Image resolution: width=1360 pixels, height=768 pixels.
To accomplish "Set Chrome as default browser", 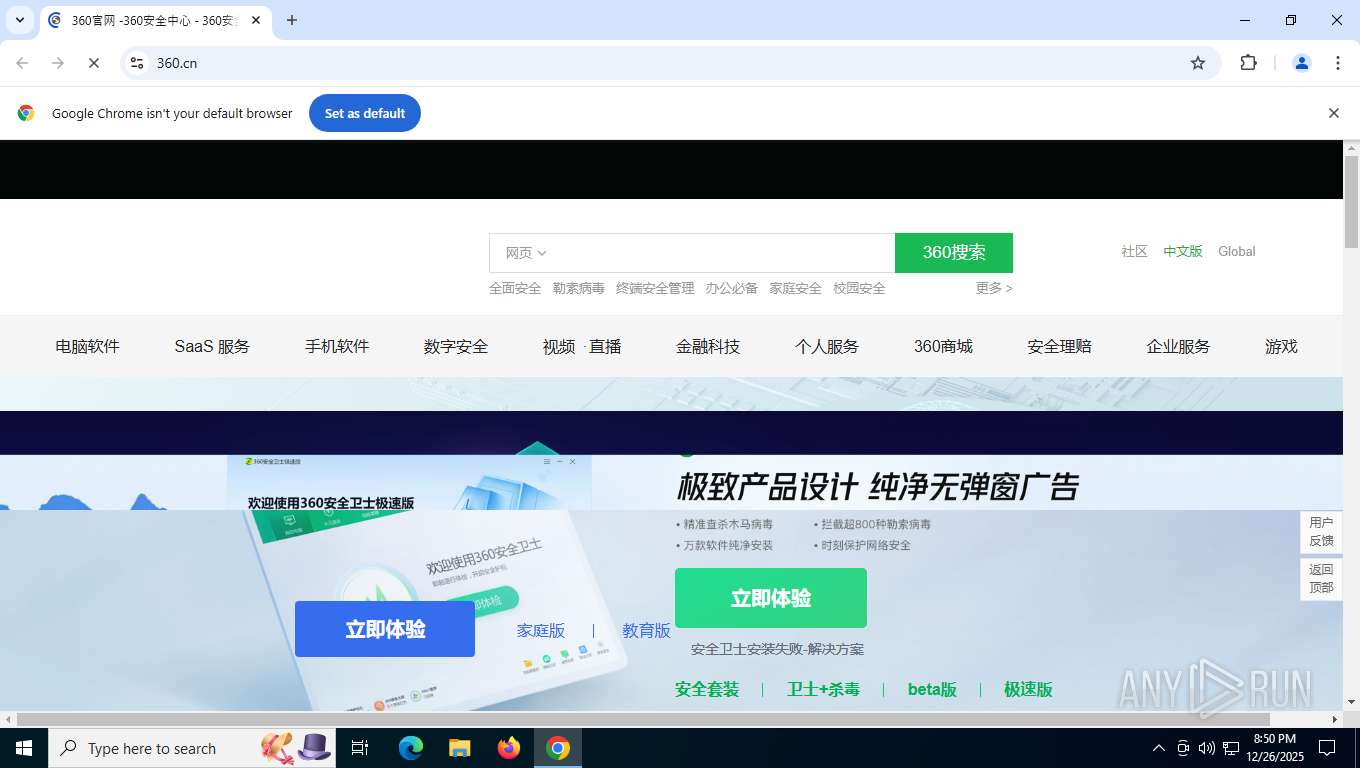I will click(365, 113).
